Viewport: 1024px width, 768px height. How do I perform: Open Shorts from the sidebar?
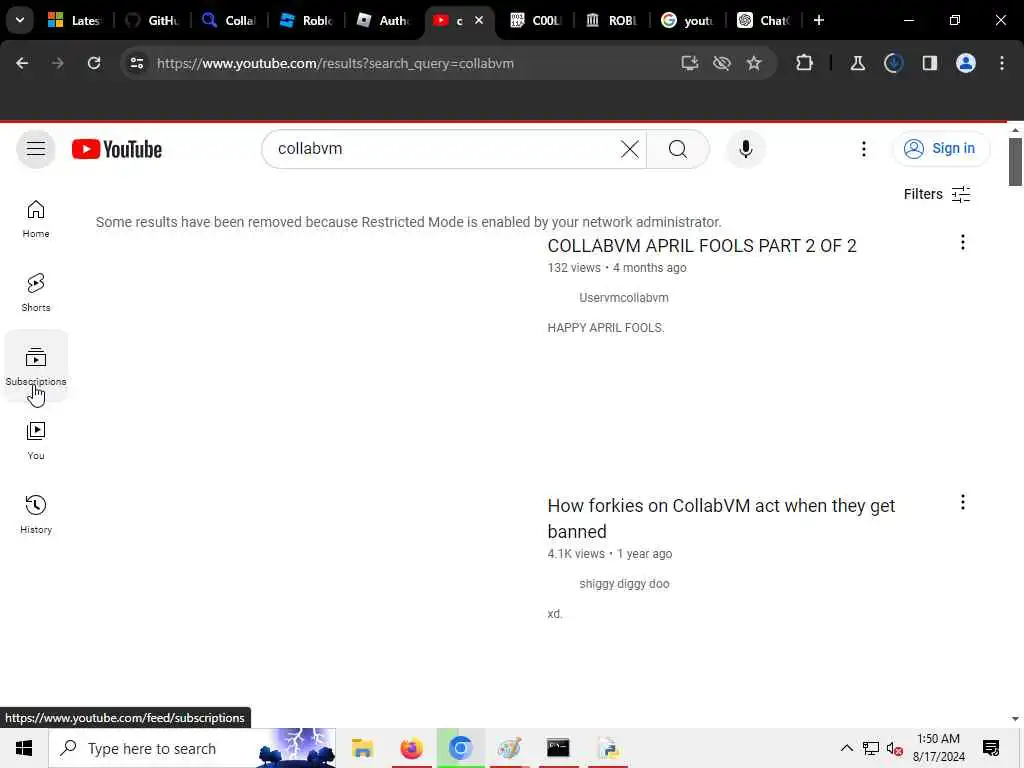[x=36, y=293]
